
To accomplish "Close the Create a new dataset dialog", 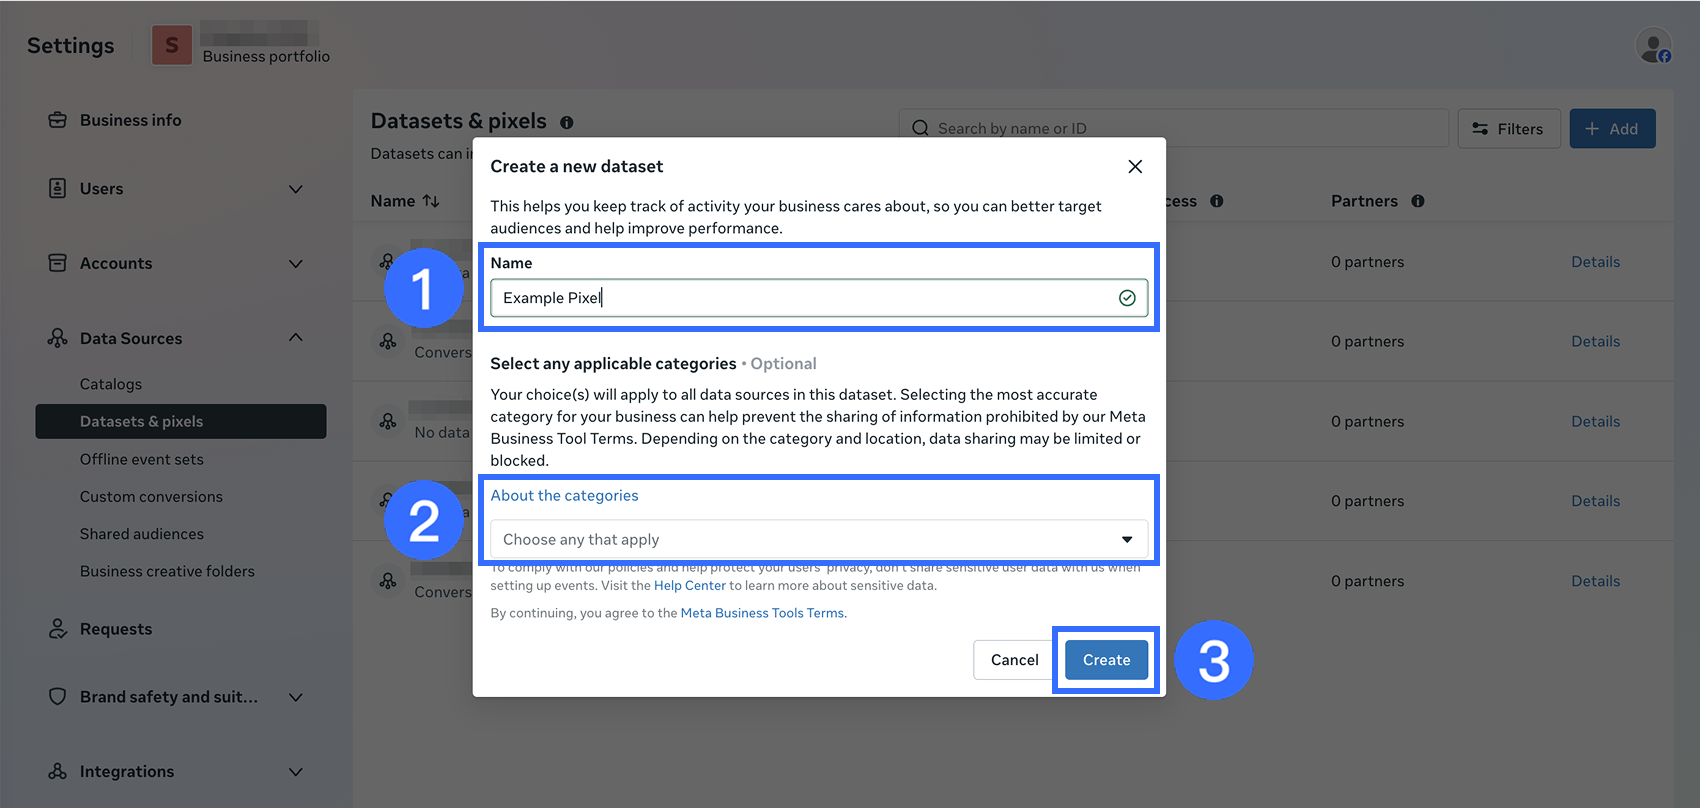I will click(1135, 166).
